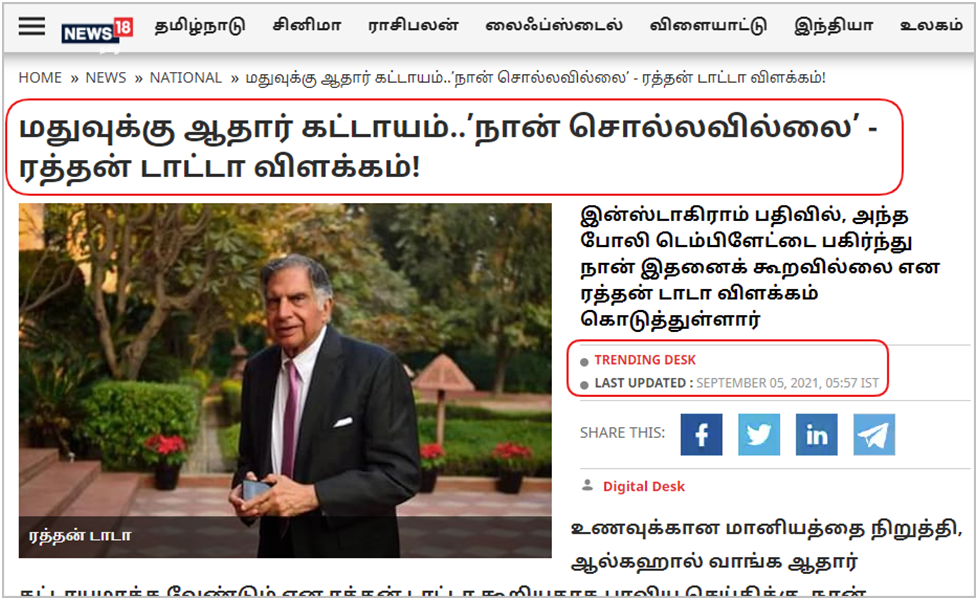
Task: Open the சினிமா menu item
Action: tap(307, 26)
